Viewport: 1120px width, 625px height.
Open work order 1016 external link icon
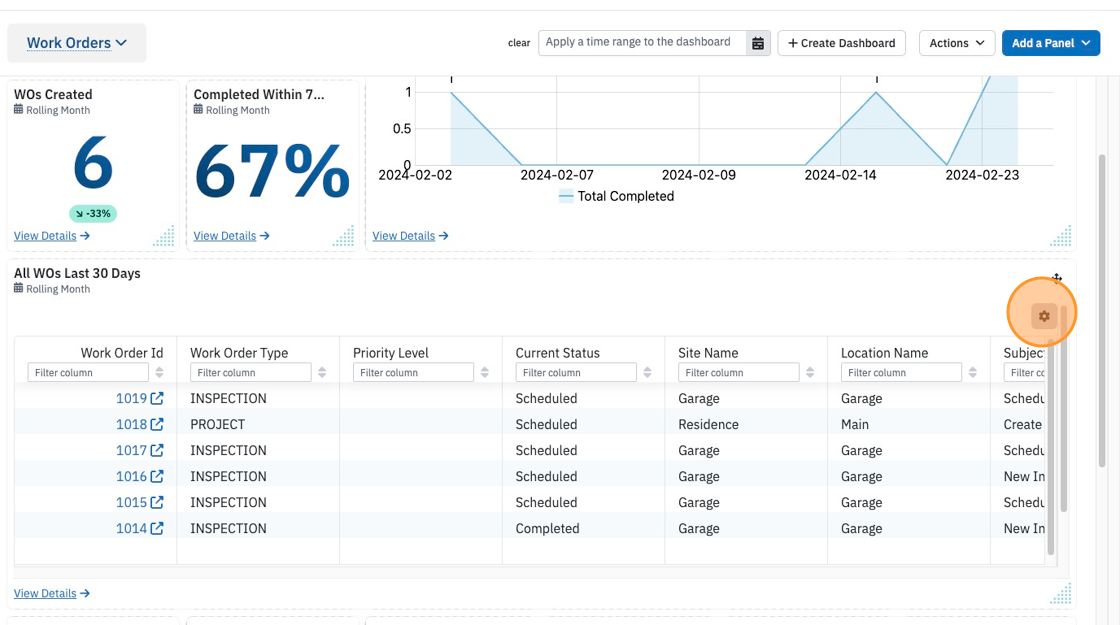point(156,476)
